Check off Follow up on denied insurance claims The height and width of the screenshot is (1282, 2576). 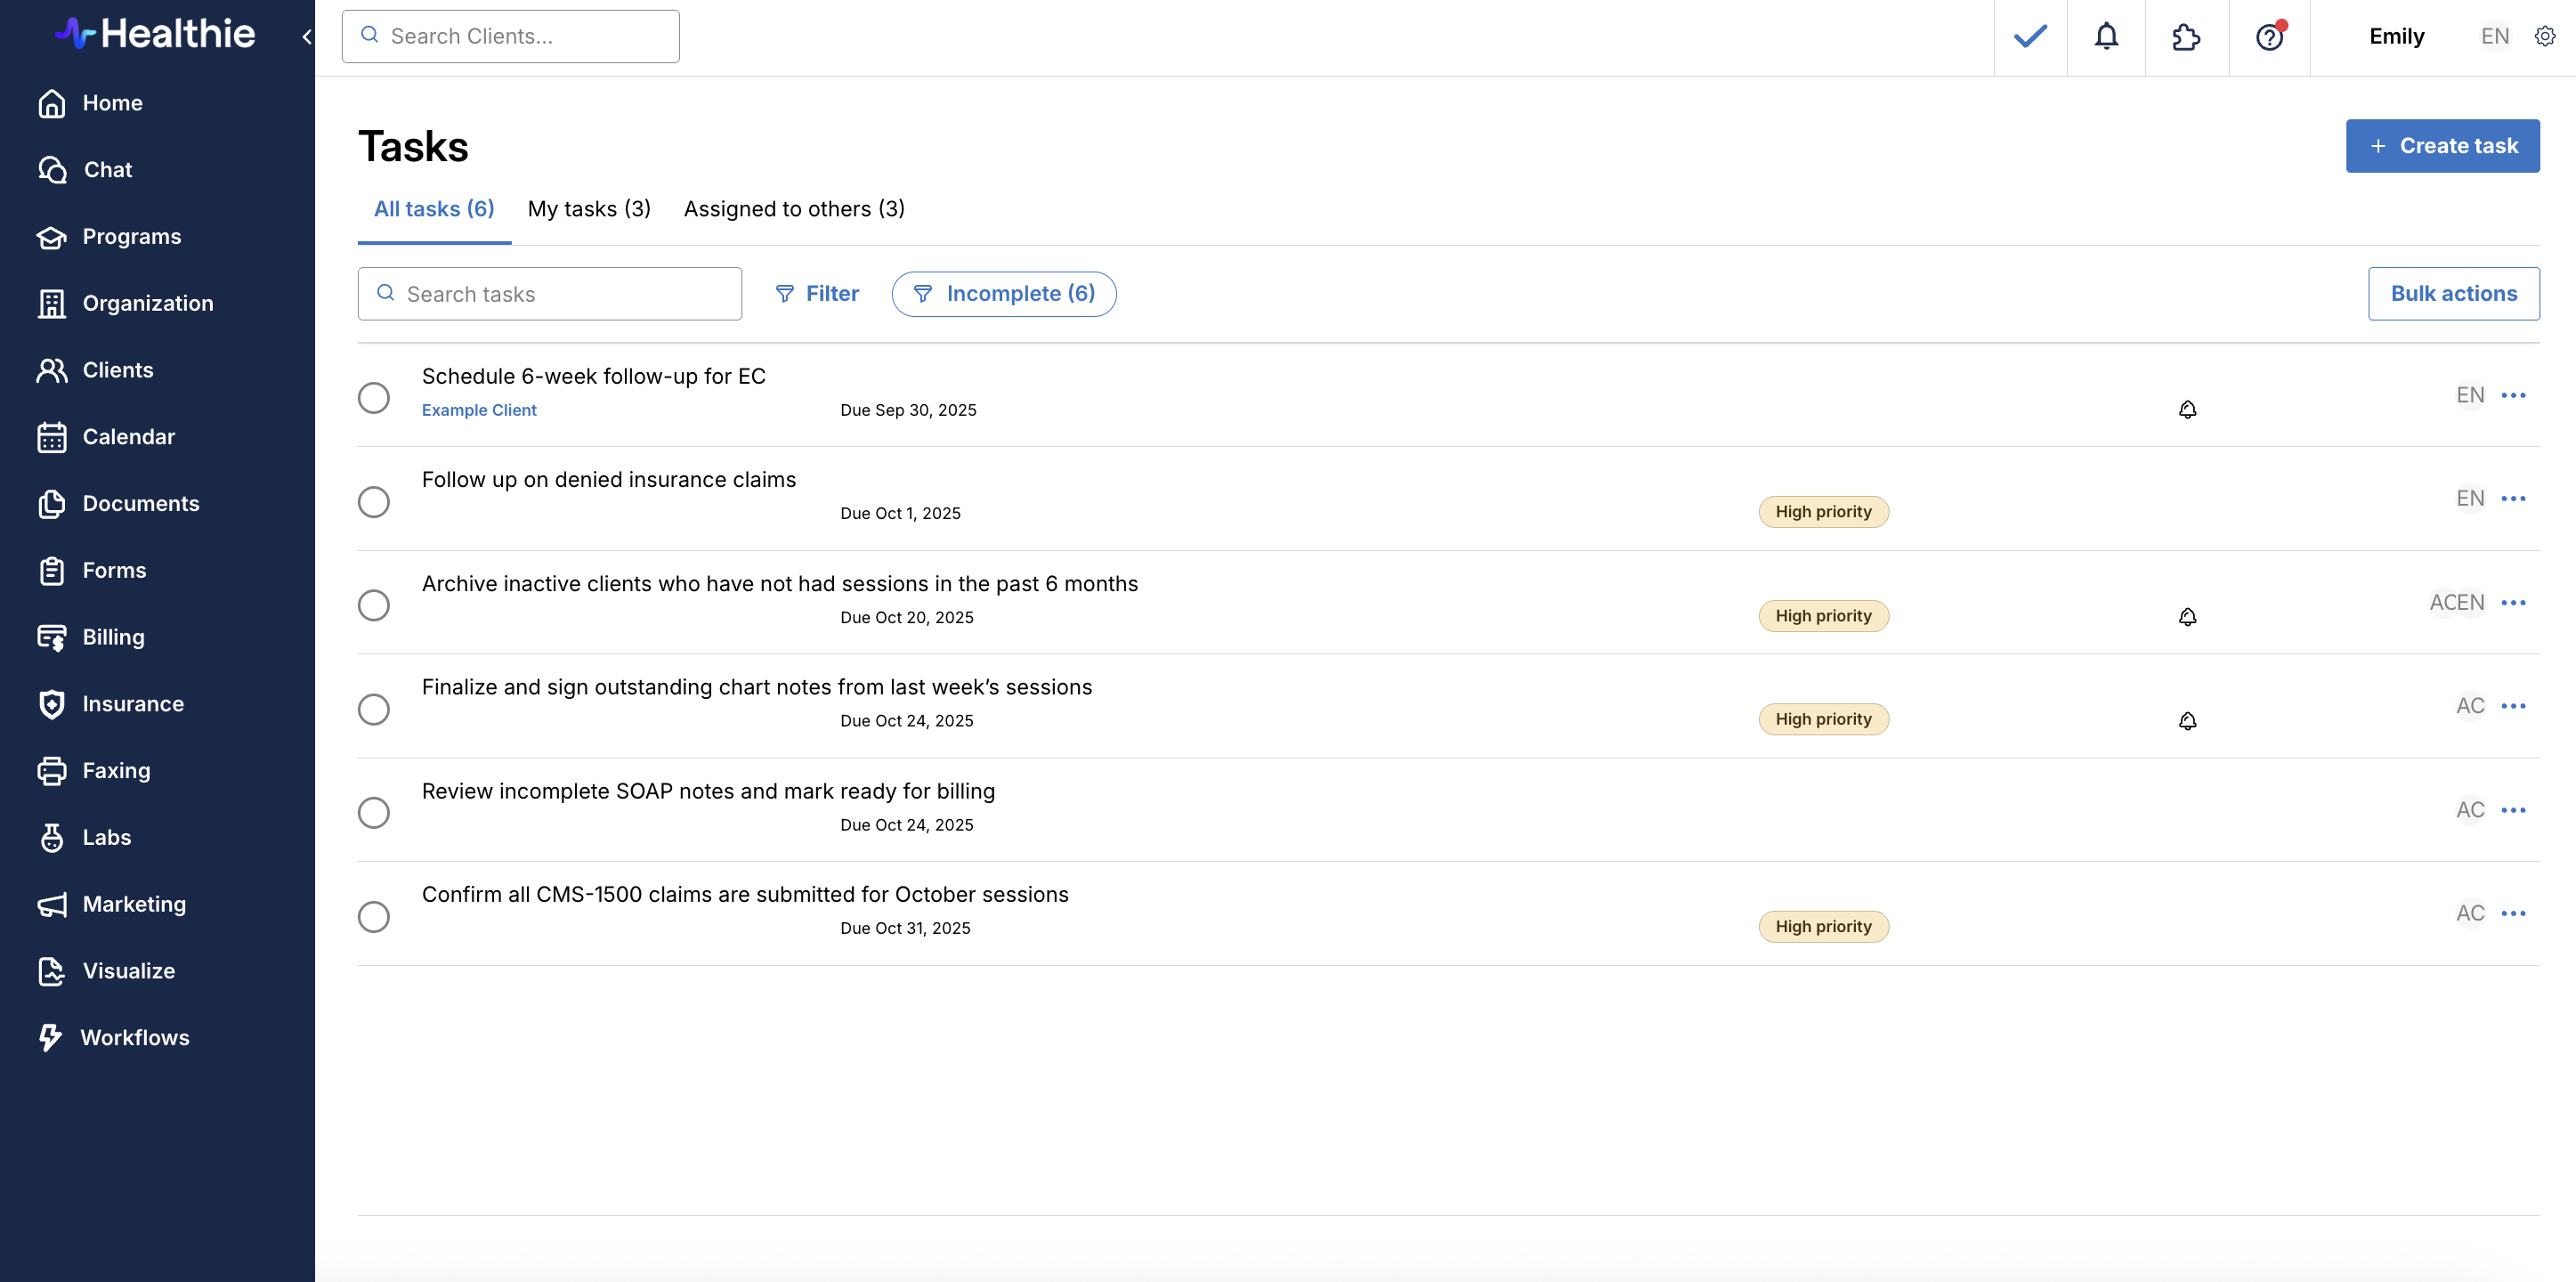pos(374,501)
